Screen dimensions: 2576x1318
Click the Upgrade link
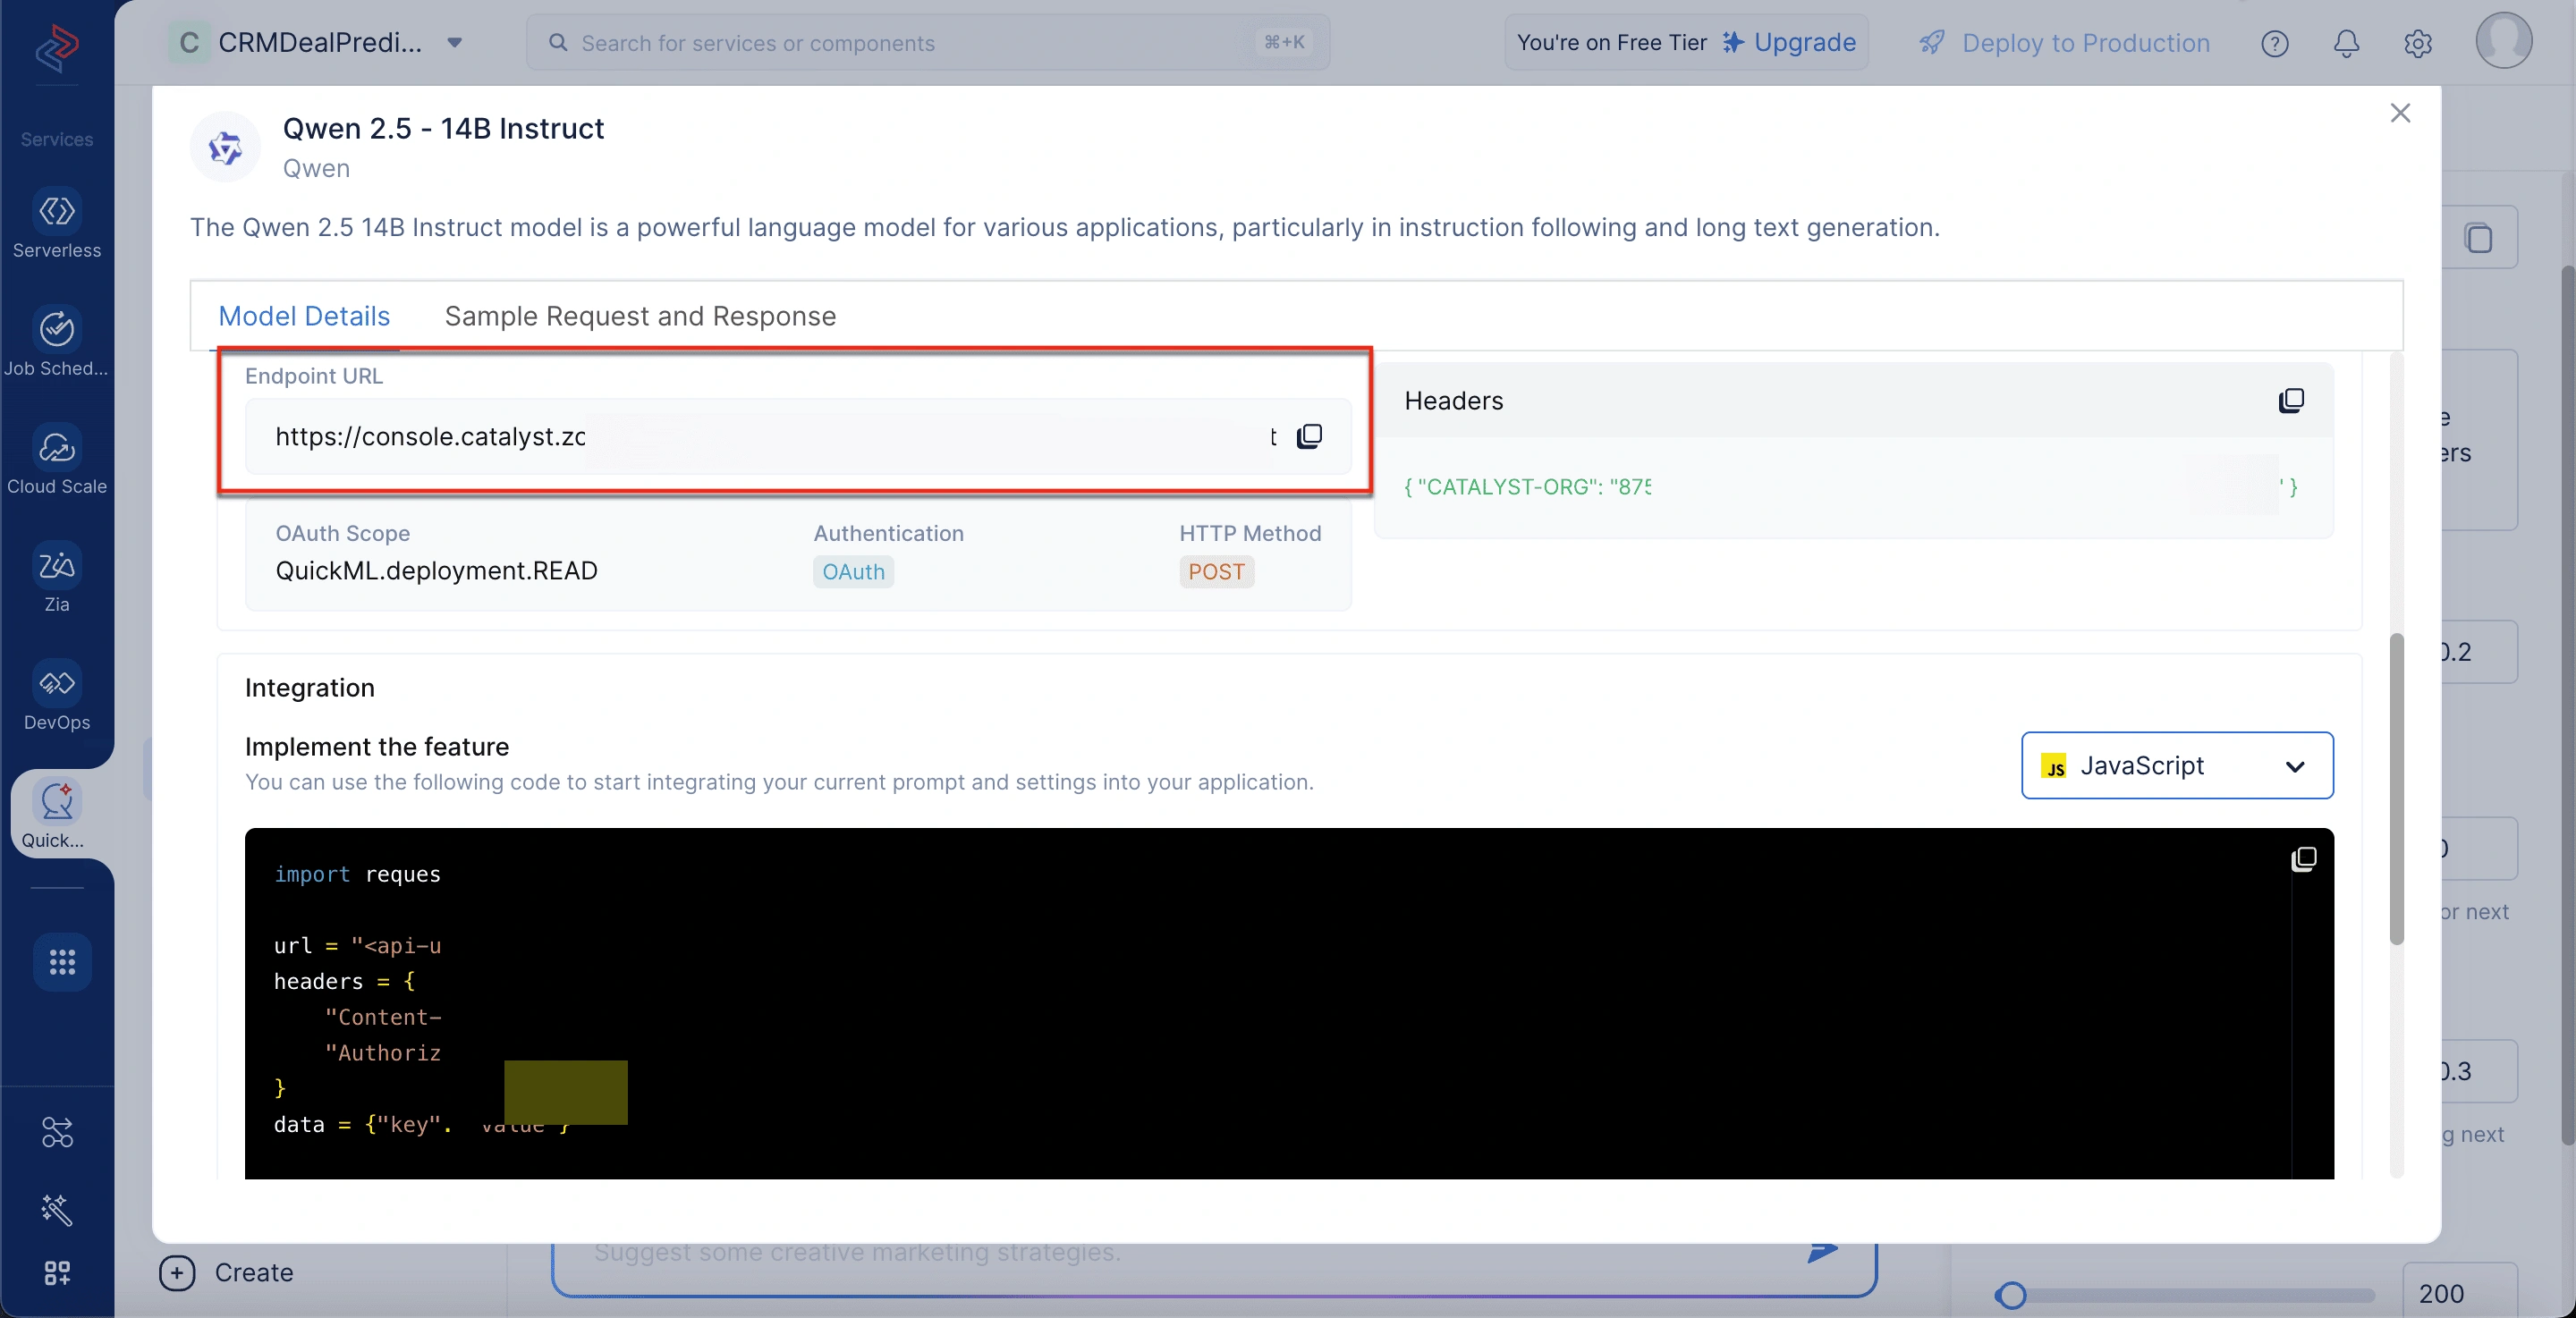pos(1789,43)
